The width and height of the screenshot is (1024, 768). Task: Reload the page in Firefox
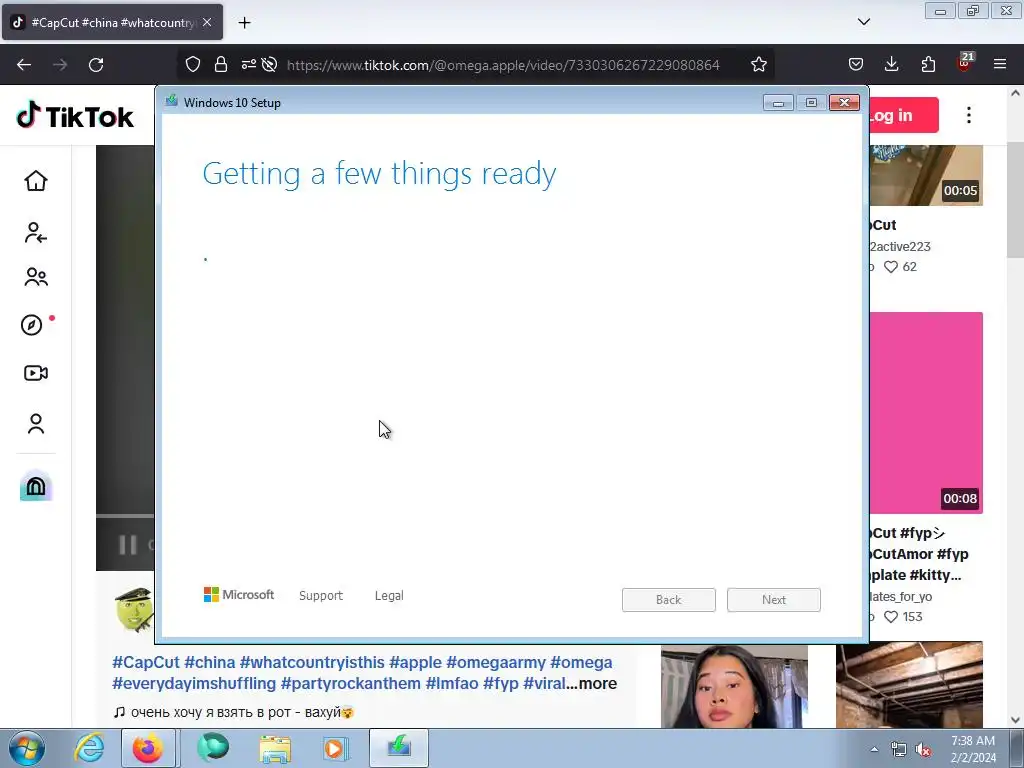tap(96, 65)
